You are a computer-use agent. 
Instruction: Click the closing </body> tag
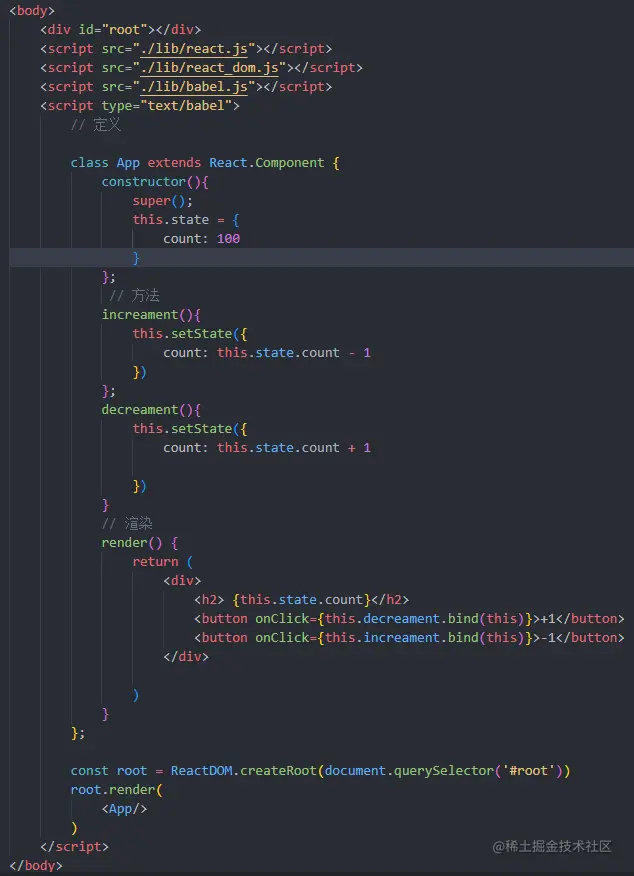pyautogui.click(x=36, y=865)
